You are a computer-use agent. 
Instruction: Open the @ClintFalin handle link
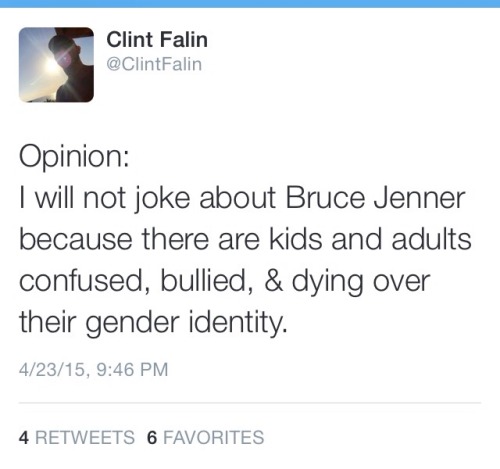(x=154, y=64)
